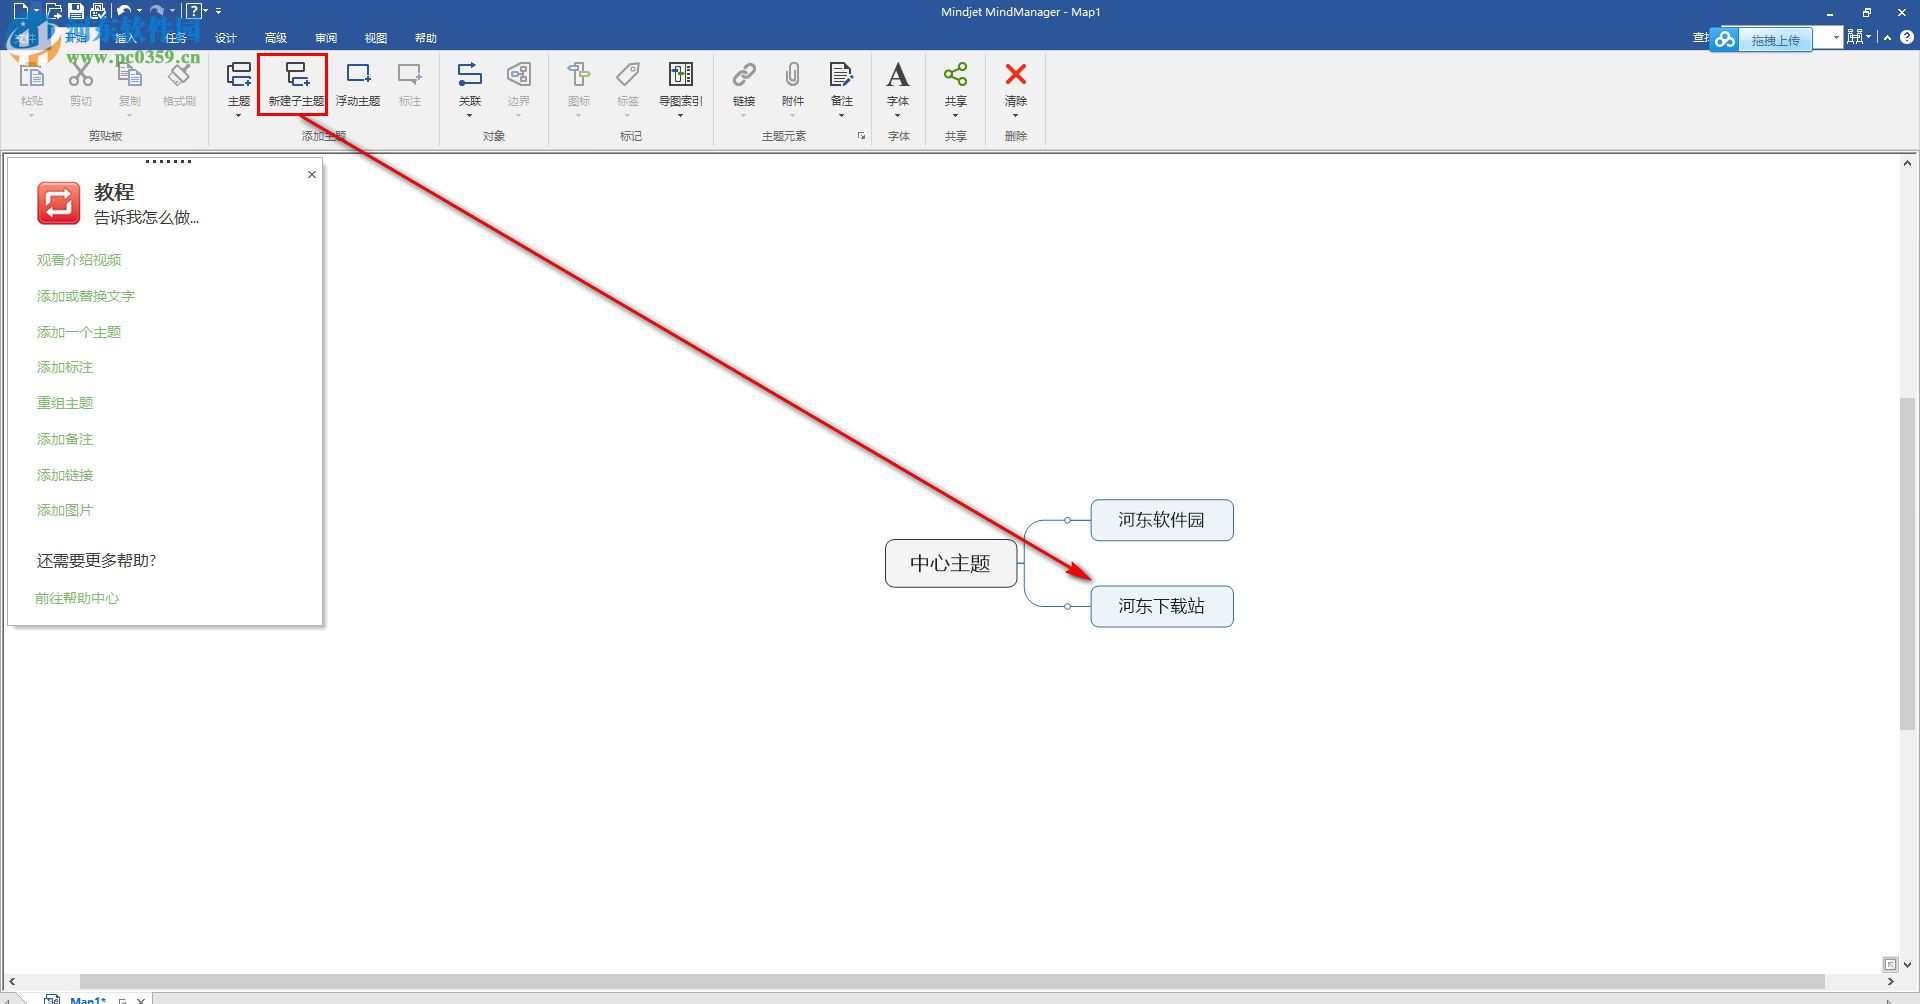Image resolution: width=1920 pixels, height=1004 pixels.
Task: Open the 高级 ribbon tab
Action: click(x=276, y=38)
